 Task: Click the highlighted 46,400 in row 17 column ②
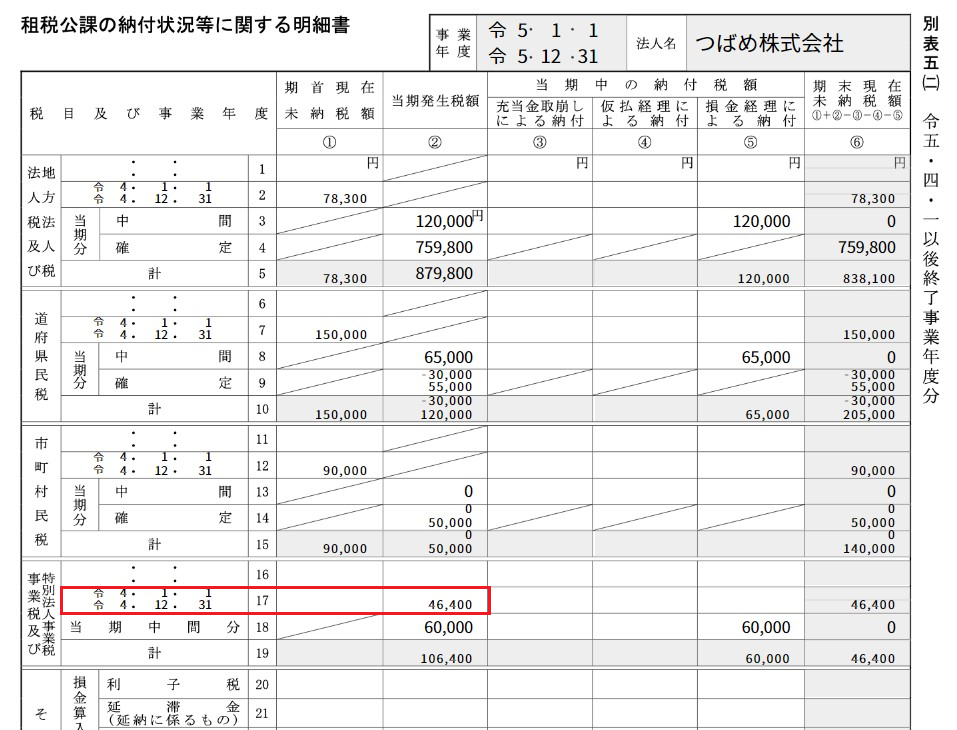pyautogui.click(x=450, y=605)
